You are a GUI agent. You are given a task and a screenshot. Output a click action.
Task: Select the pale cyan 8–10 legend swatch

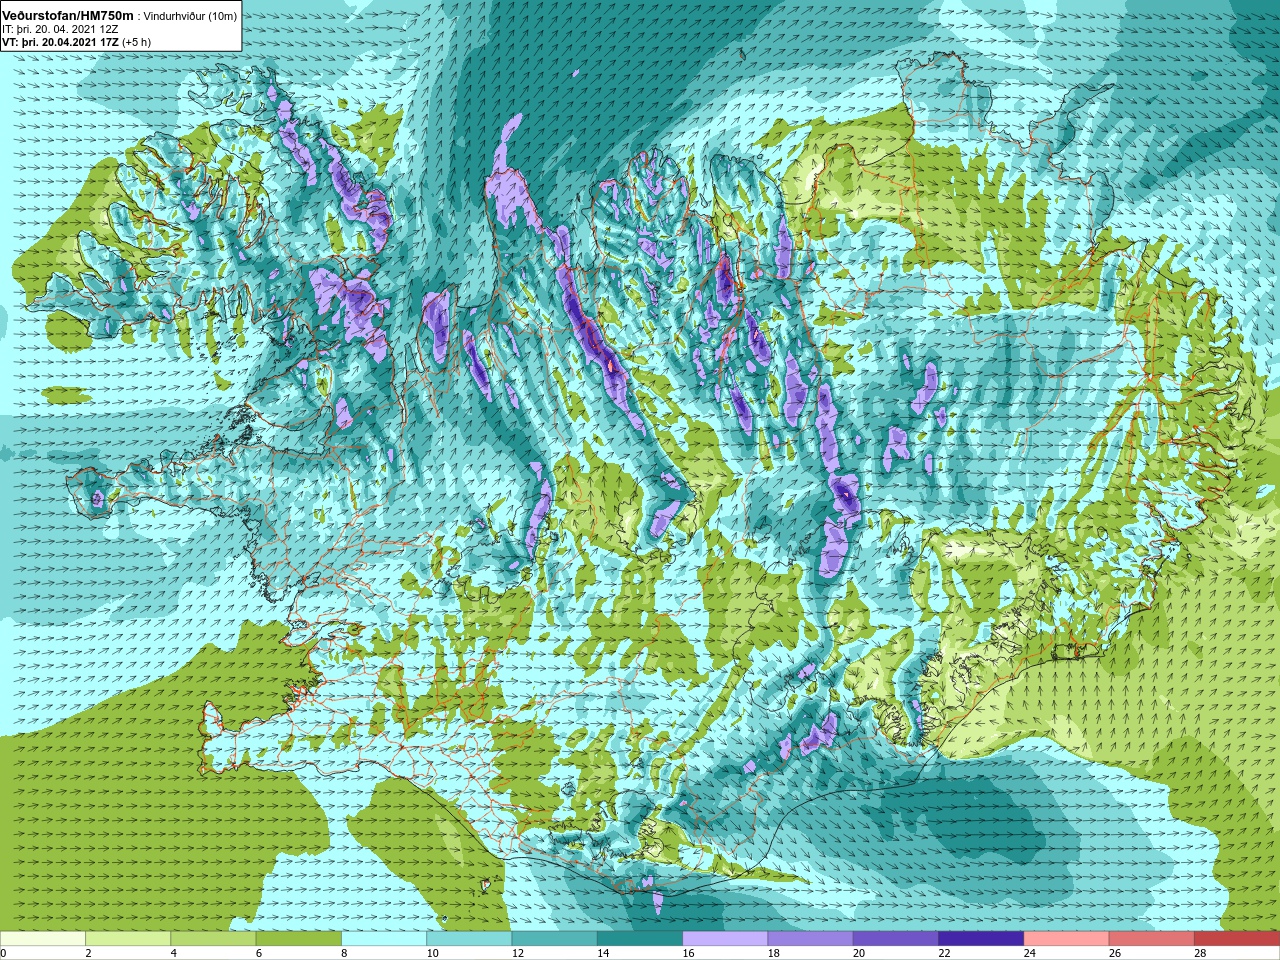click(384, 938)
